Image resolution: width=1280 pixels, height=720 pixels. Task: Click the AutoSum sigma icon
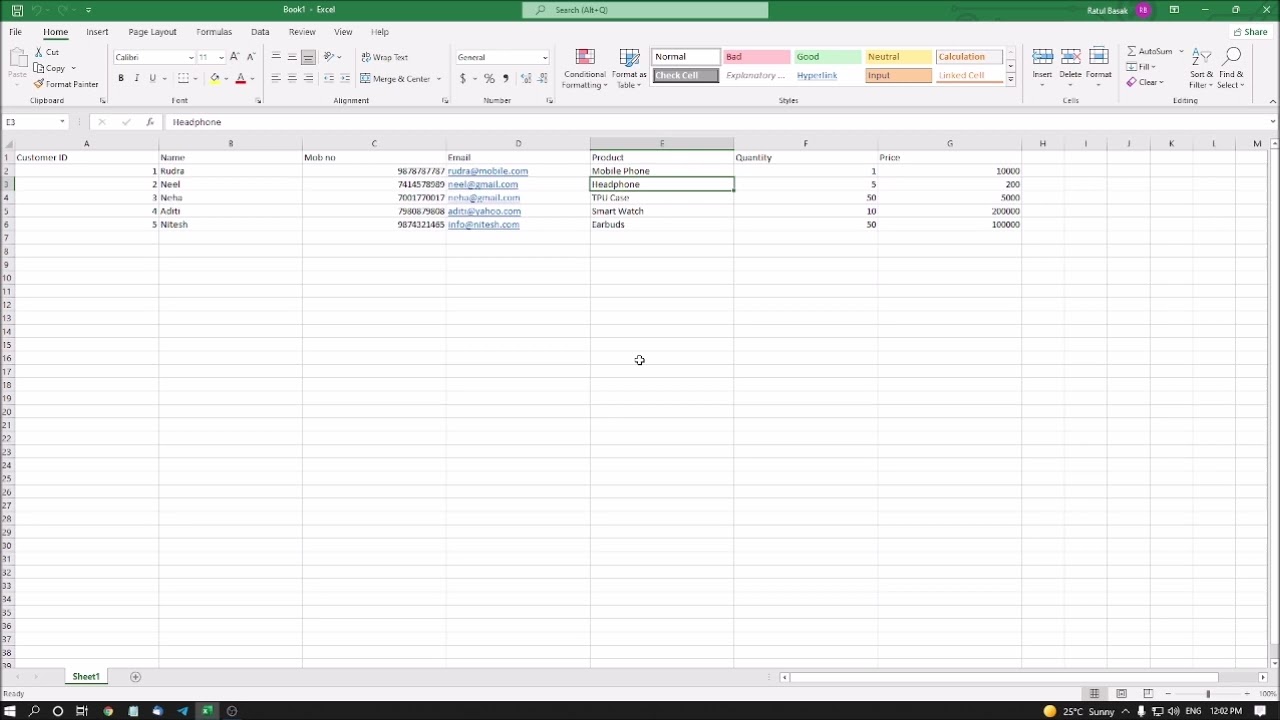click(x=1131, y=51)
